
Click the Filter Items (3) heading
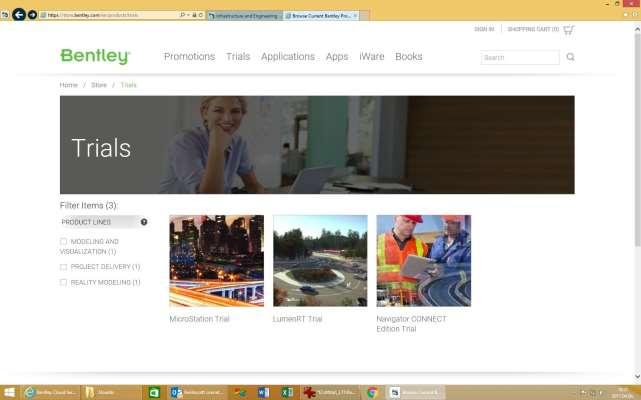point(88,205)
